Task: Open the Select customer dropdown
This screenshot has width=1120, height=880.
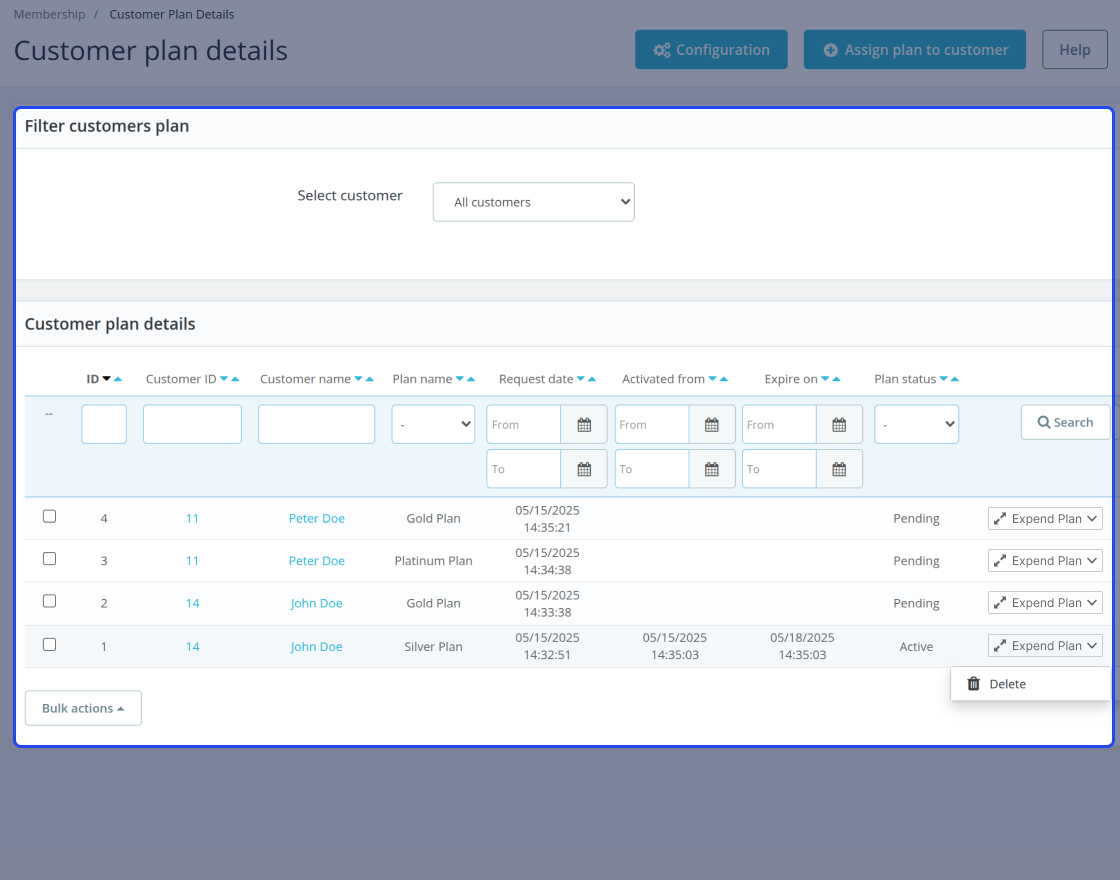Action: click(x=534, y=202)
